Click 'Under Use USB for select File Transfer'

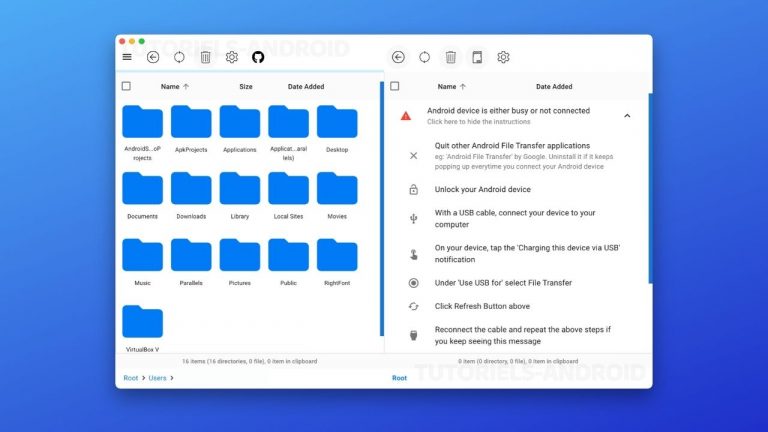pos(503,283)
